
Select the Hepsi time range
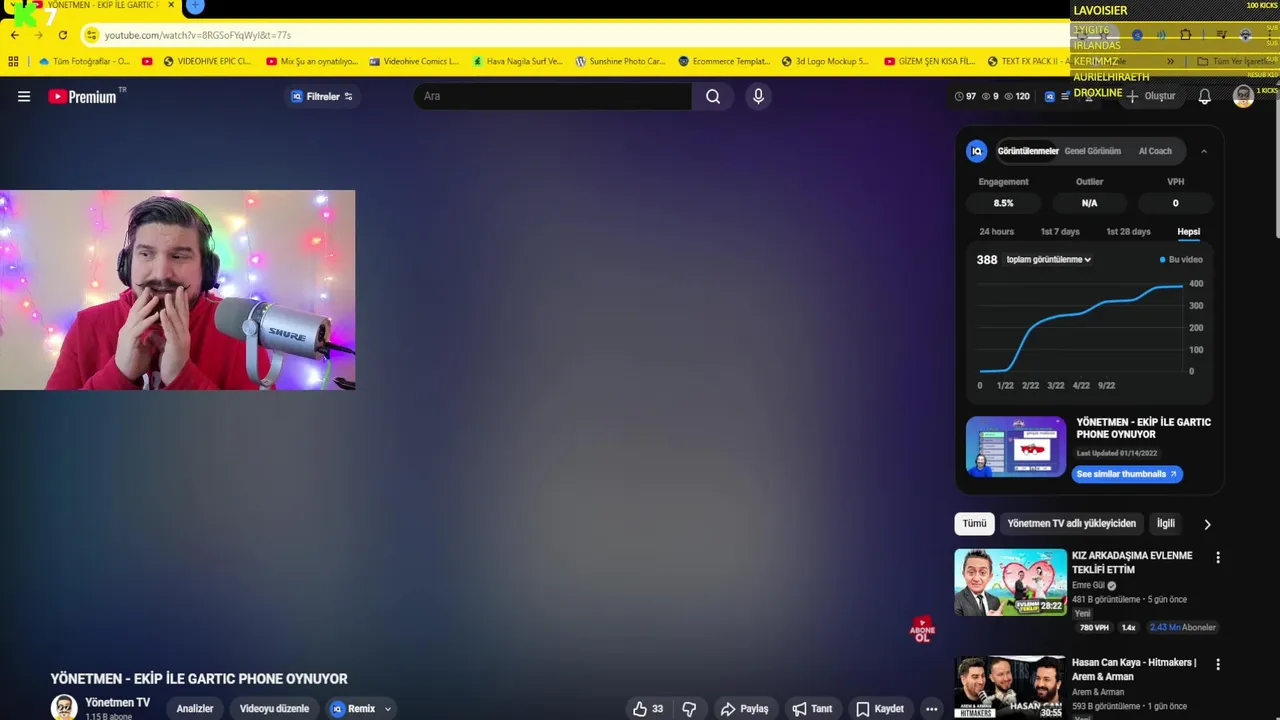1188,232
